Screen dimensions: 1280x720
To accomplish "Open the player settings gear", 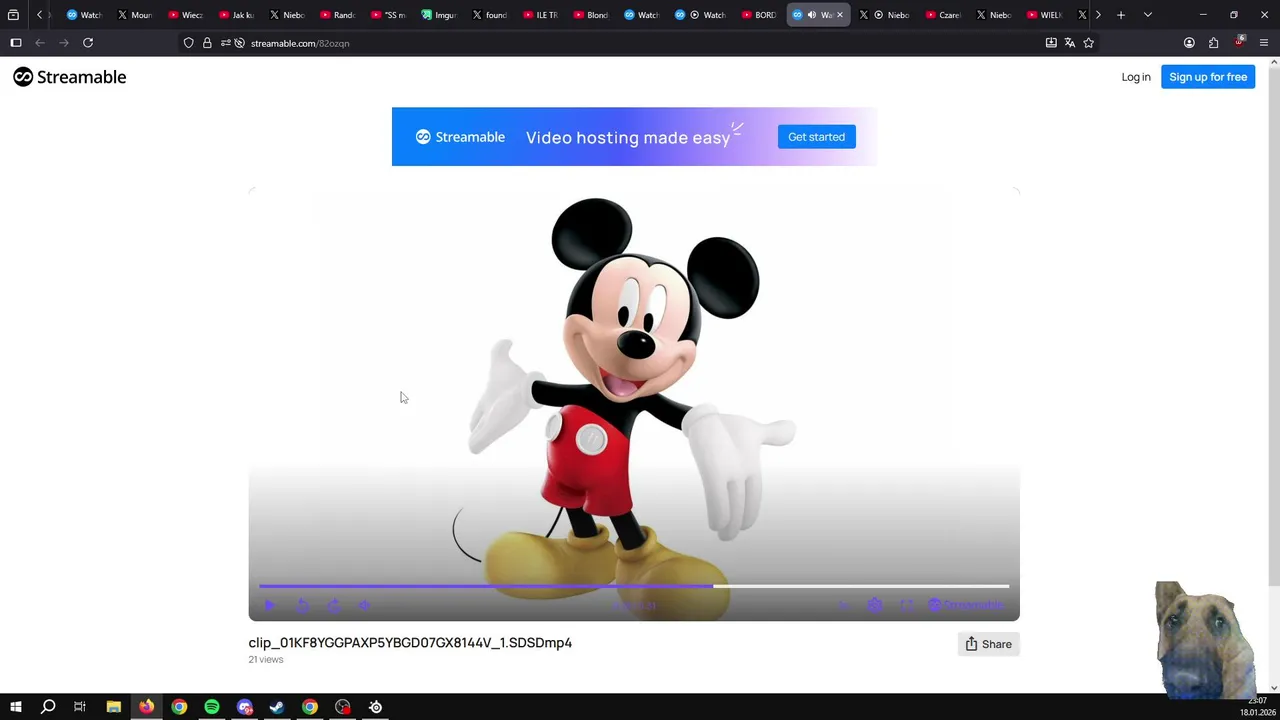I will point(875,605).
